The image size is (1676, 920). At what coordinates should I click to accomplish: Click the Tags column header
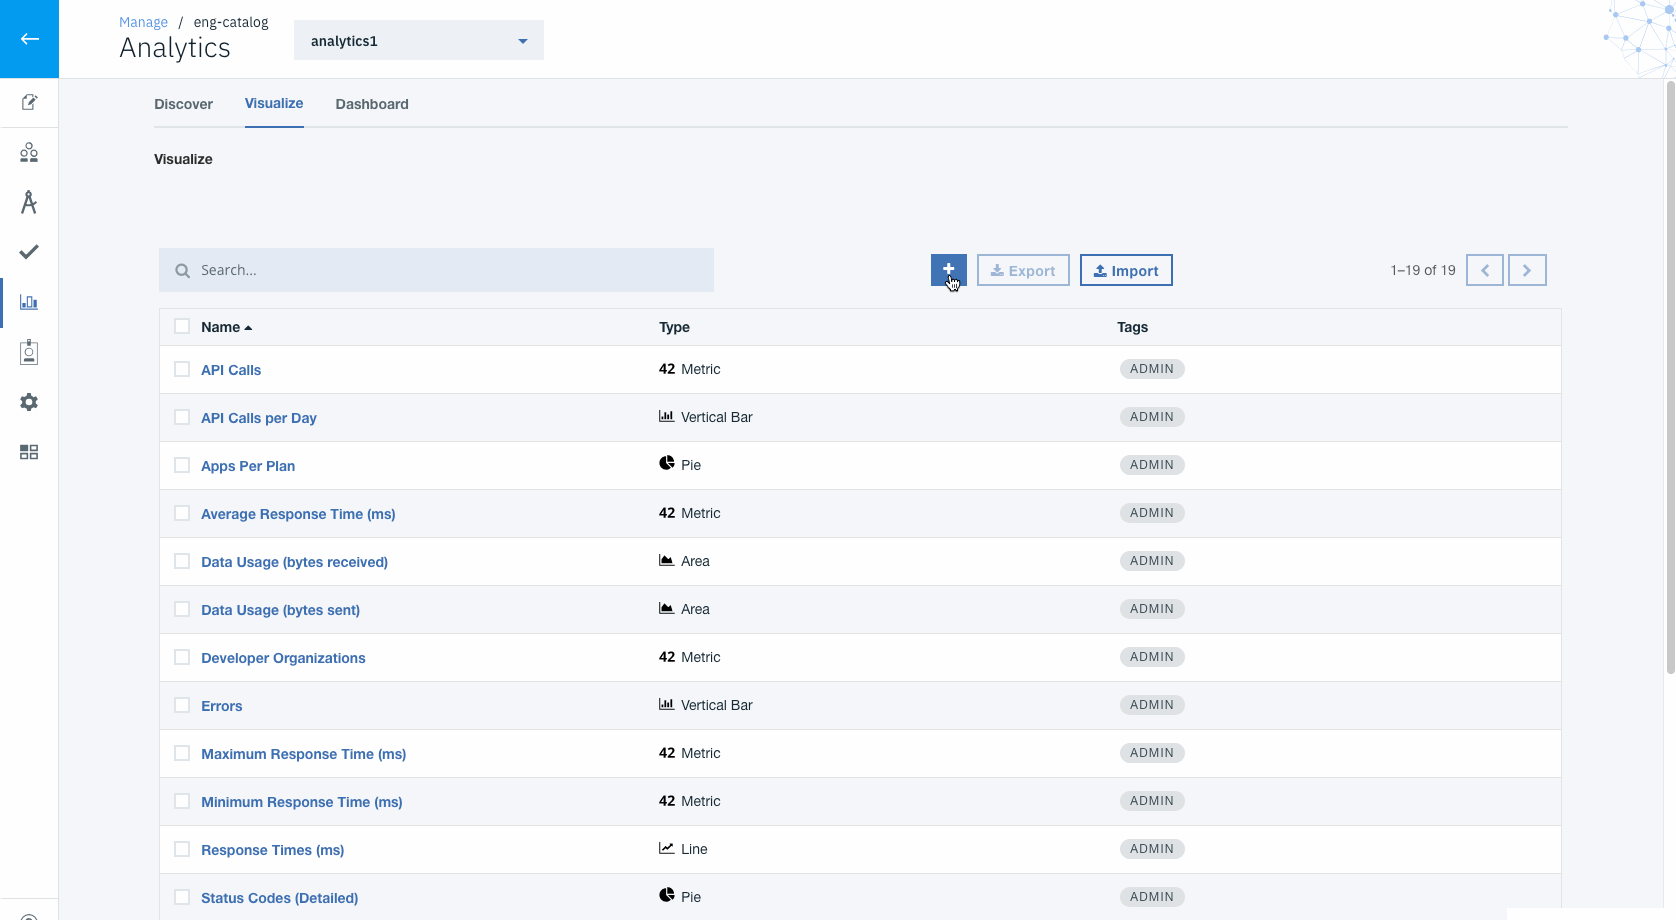(x=1132, y=327)
